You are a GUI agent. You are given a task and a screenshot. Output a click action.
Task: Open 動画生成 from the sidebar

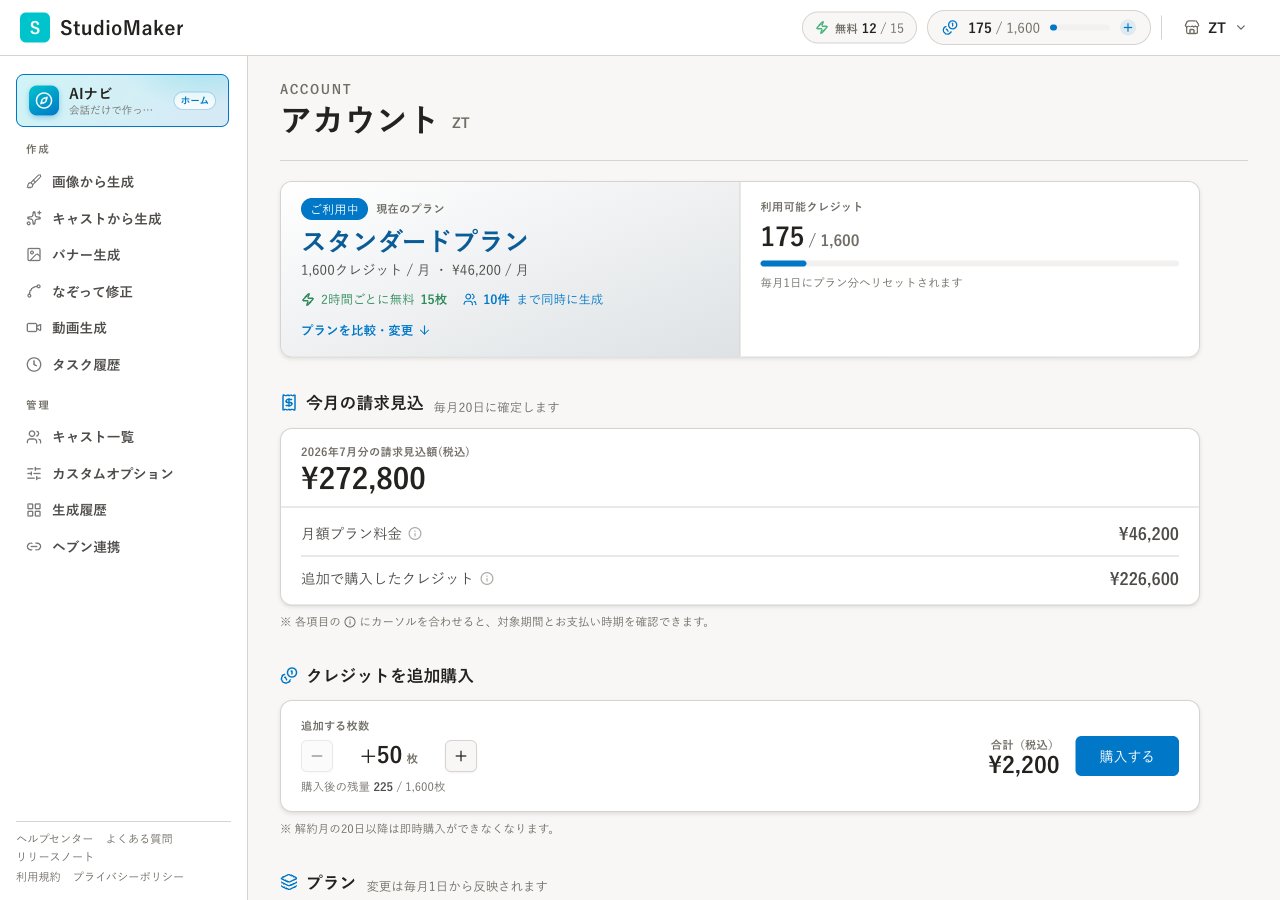123,327
